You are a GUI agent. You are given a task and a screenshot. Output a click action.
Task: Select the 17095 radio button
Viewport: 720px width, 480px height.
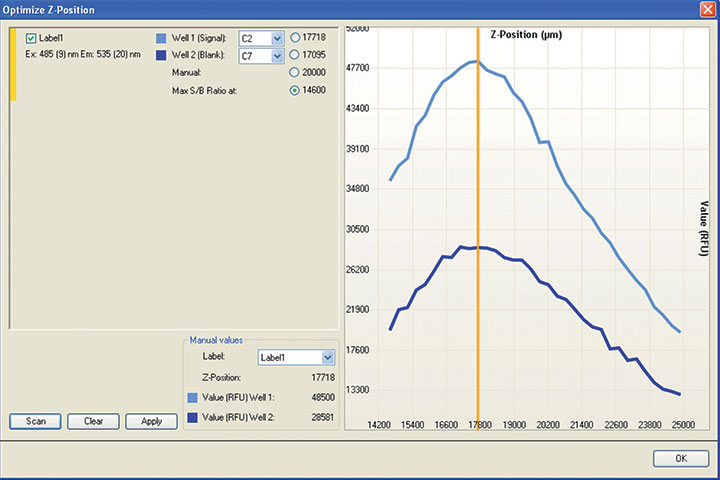pos(295,56)
